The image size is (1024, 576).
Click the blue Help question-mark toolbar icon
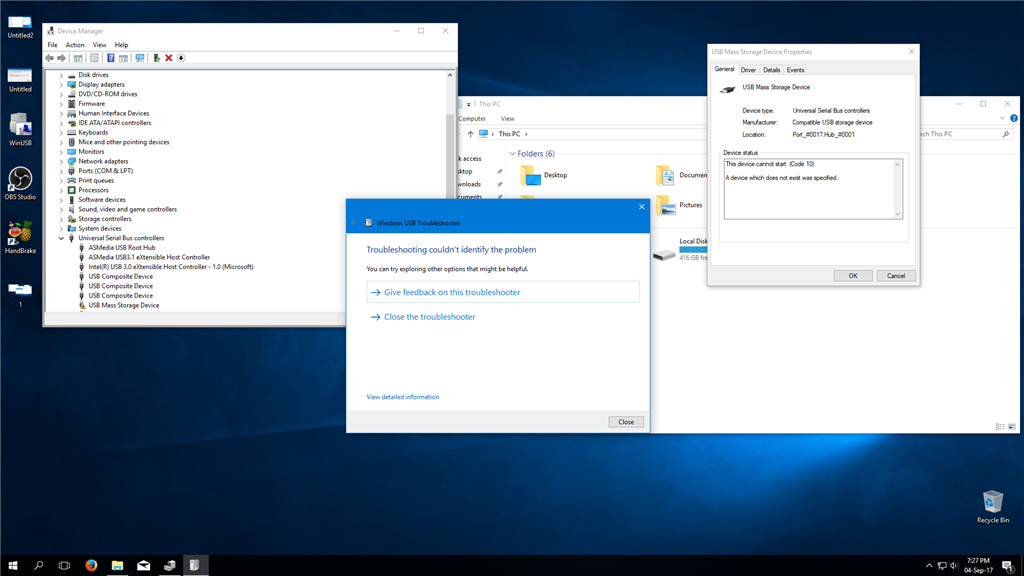pyautogui.click(x=110, y=58)
